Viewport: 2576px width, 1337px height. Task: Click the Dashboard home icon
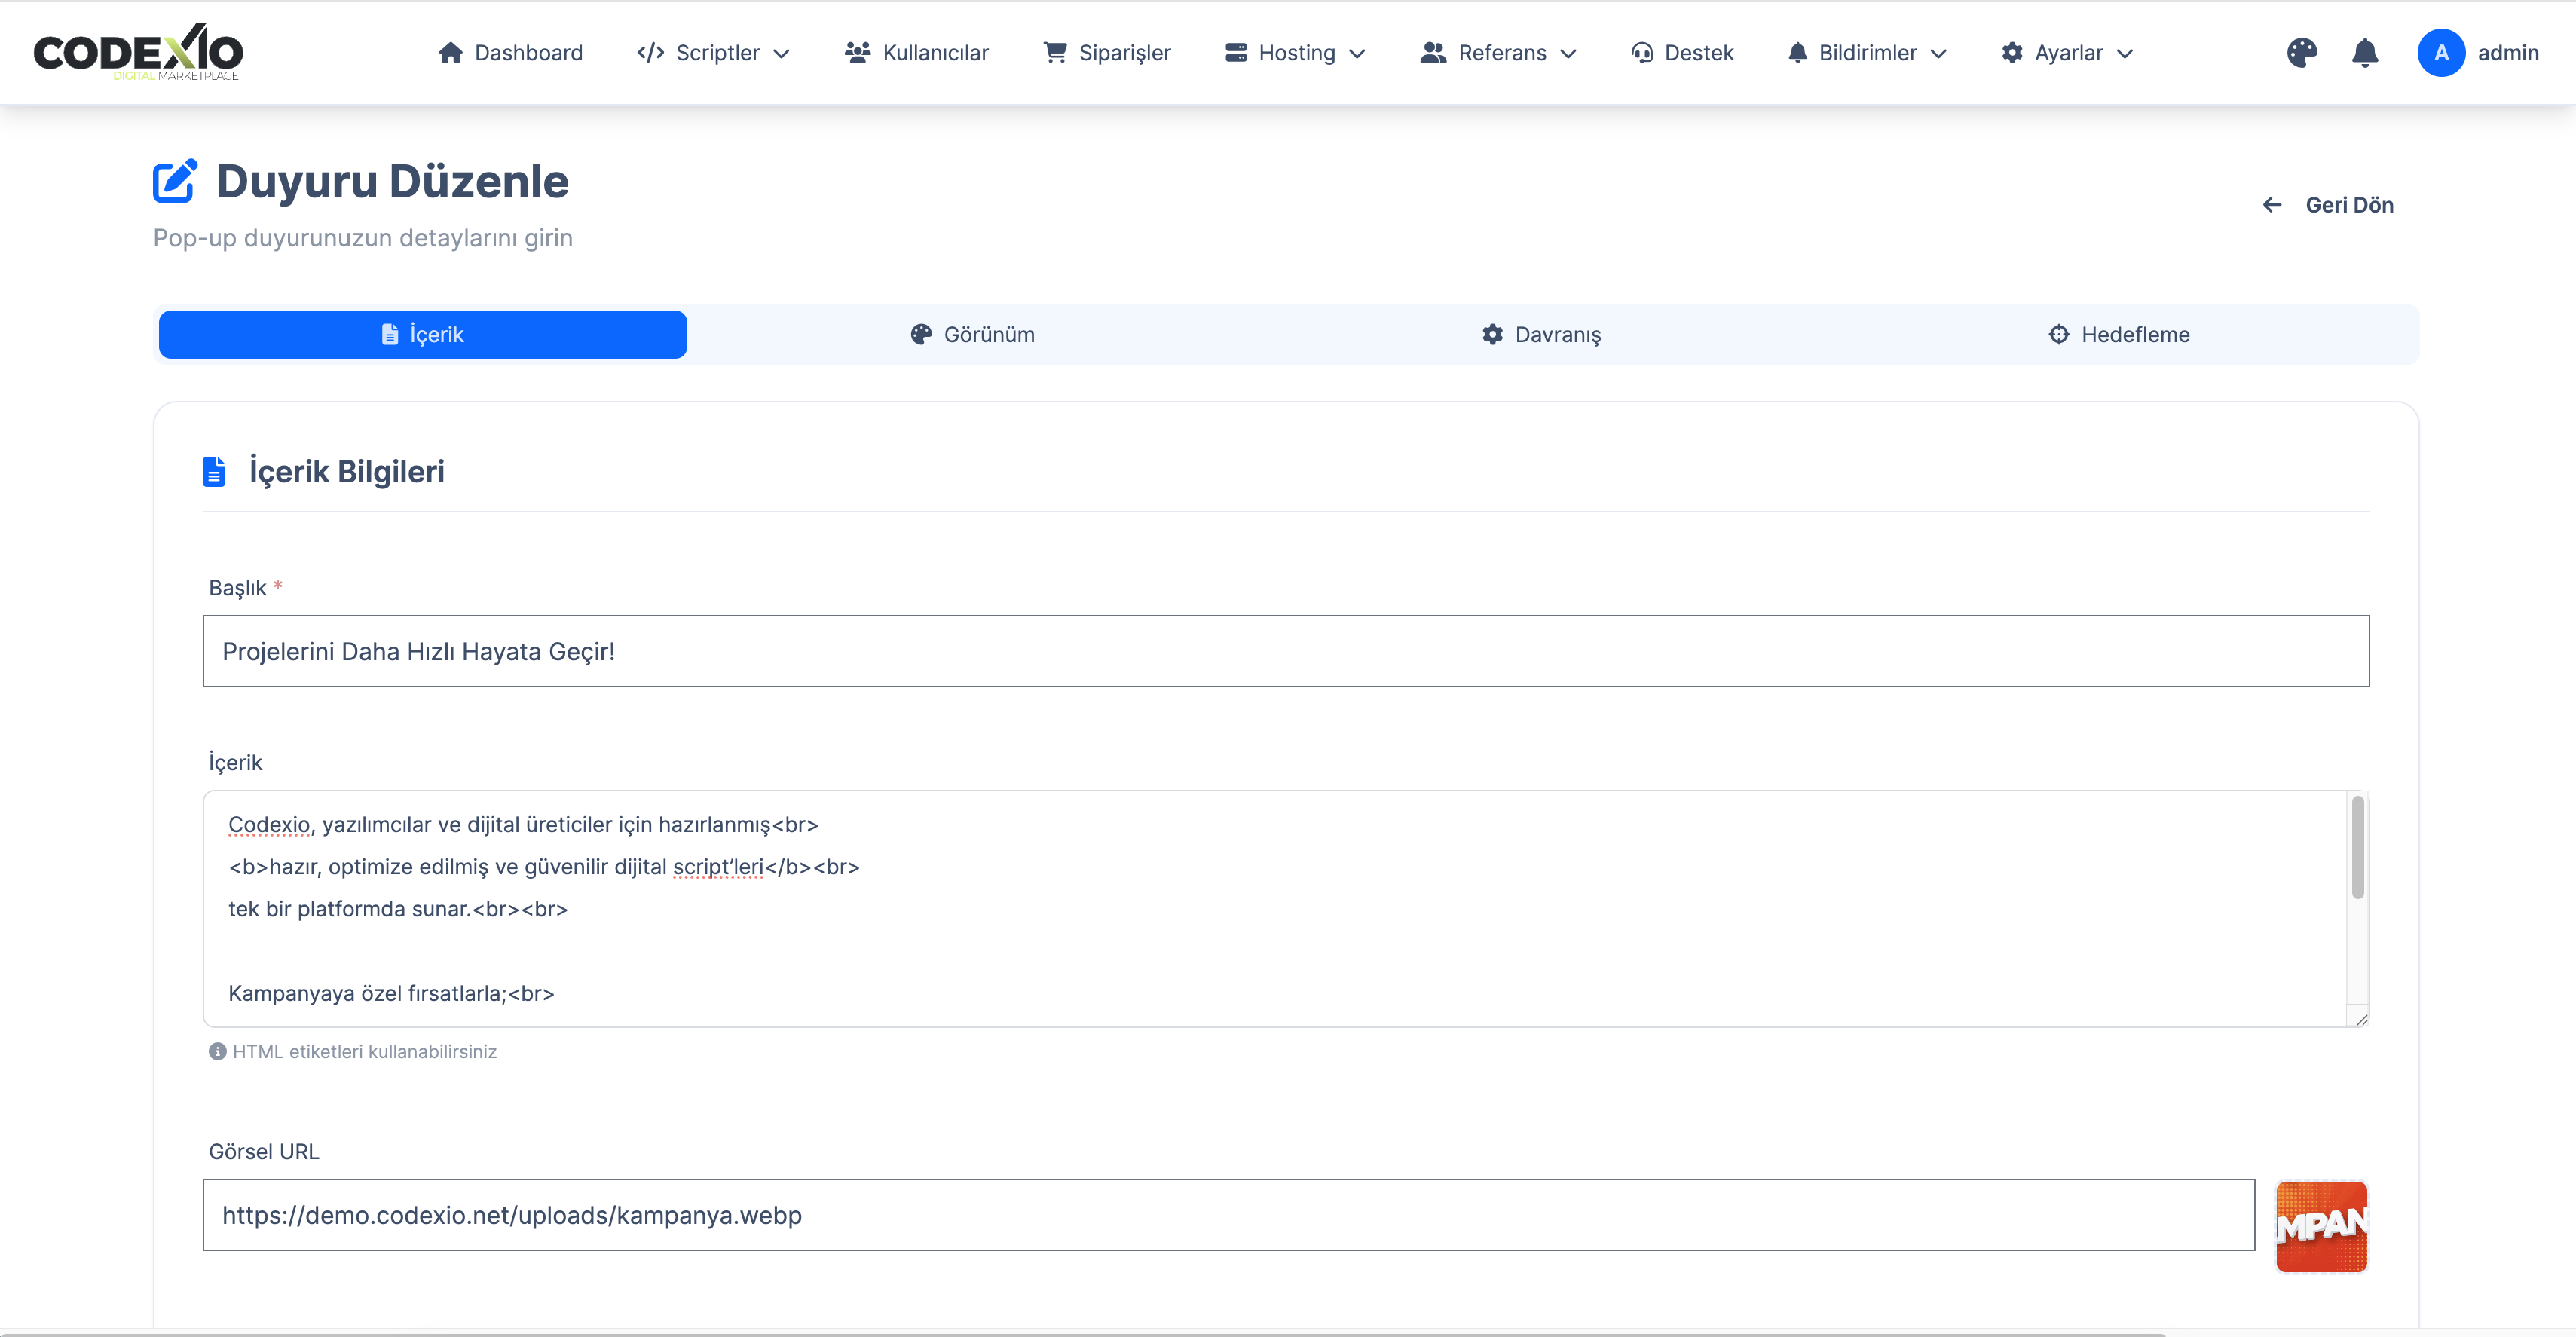(x=450, y=53)
